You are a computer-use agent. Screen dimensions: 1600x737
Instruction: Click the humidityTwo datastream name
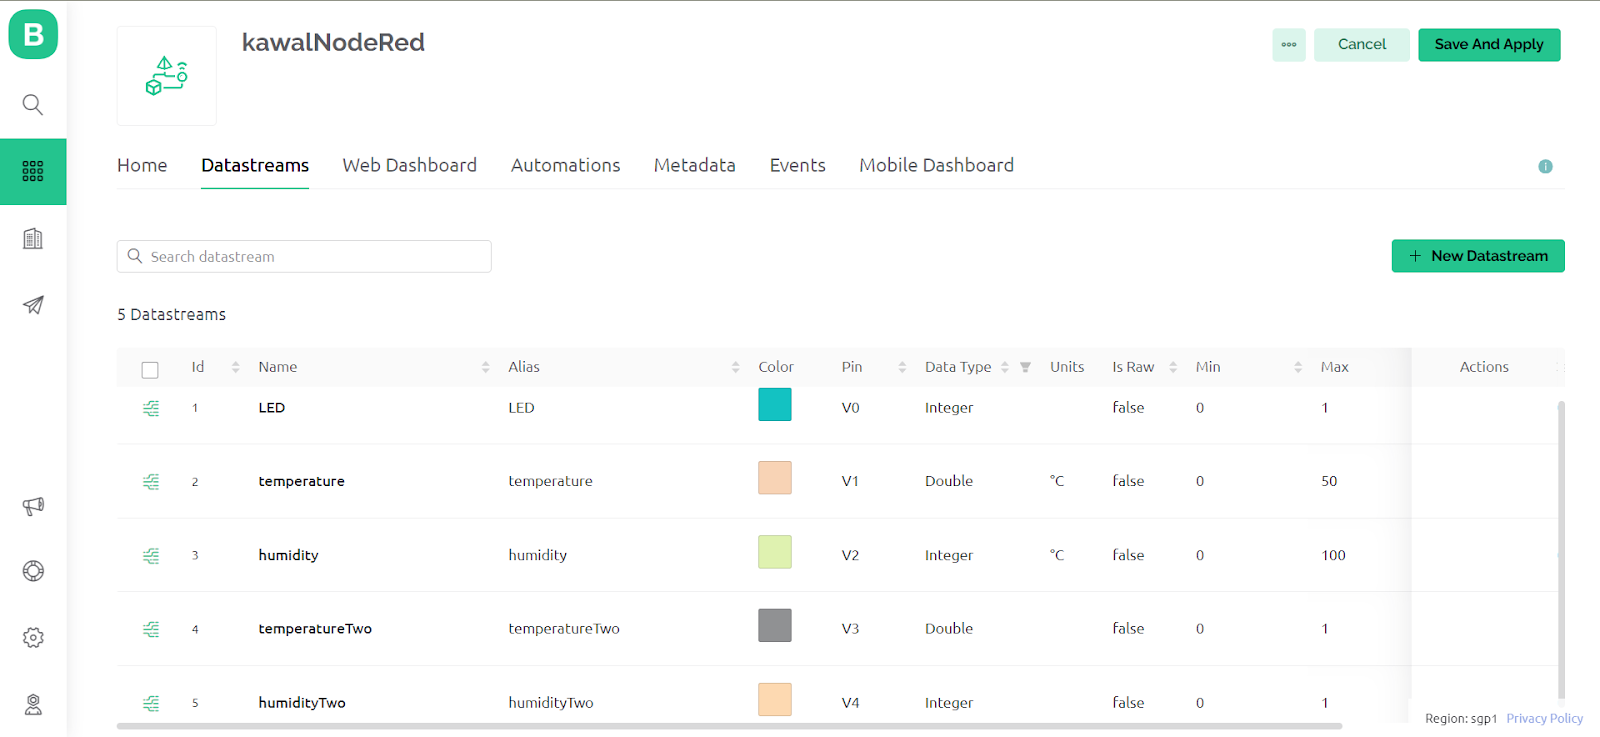click(302, 703)
